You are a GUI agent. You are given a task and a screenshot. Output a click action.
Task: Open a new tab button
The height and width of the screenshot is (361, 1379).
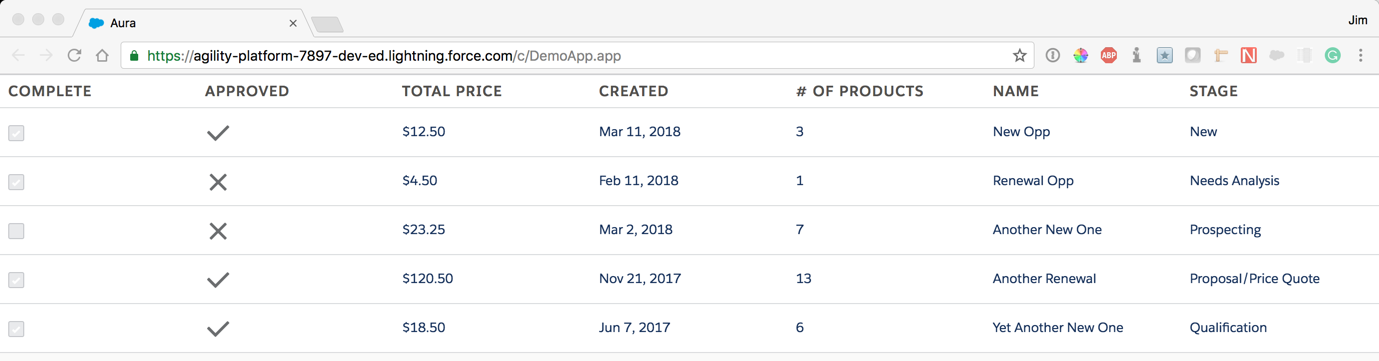[x=327, y=24]
